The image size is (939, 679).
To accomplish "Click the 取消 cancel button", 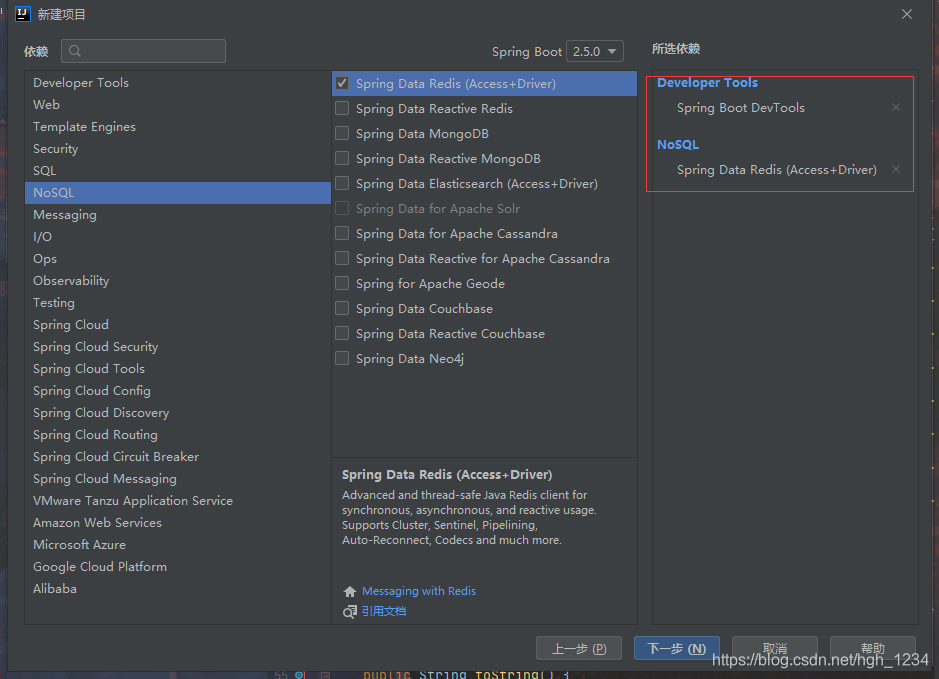I will pyautogui.click(x=774, y=648).
